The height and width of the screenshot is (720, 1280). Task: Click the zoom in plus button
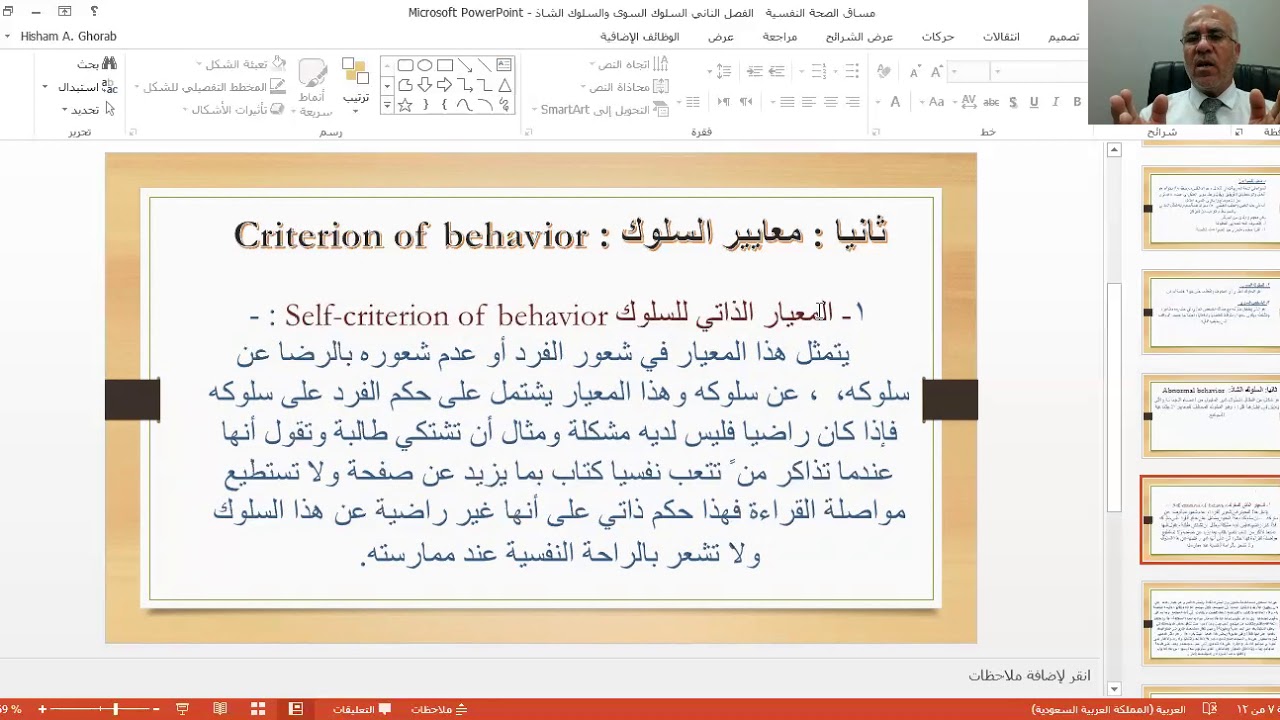pyautogui.click(x=42, y=709)
